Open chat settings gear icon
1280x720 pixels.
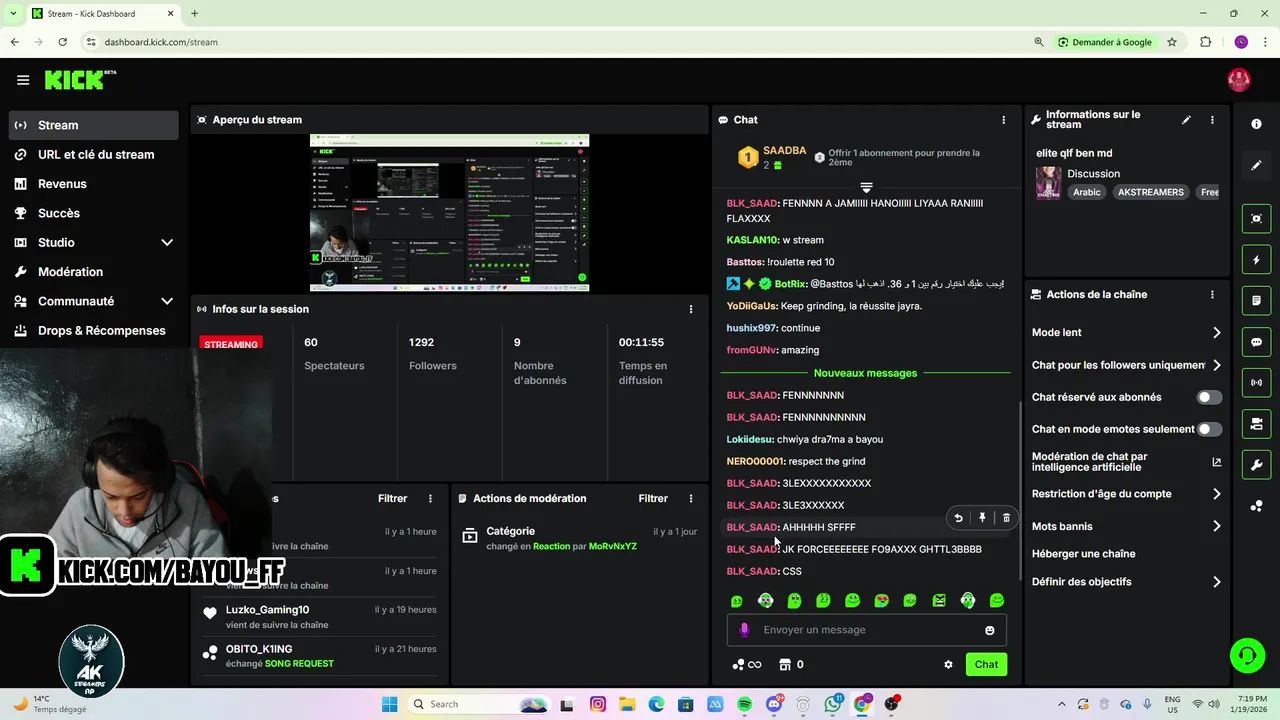click(x=948, y=664)
